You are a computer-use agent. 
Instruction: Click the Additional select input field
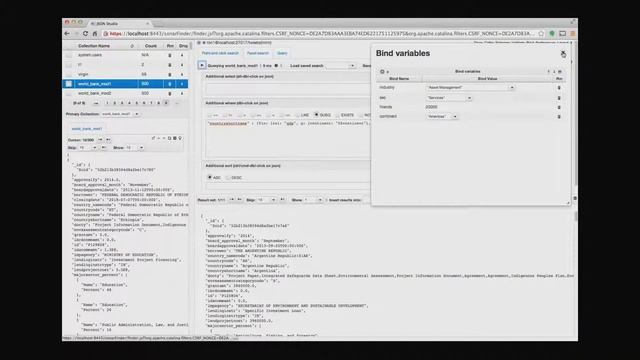pos(288,89)
